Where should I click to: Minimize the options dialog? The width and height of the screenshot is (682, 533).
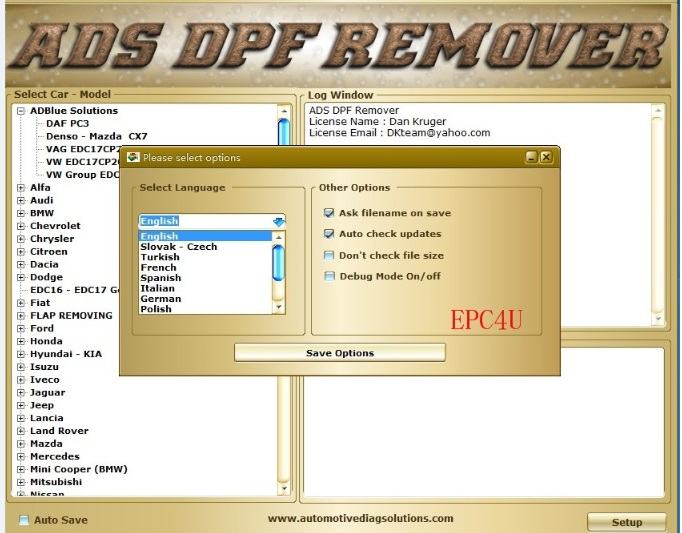[x=531, y=157]
